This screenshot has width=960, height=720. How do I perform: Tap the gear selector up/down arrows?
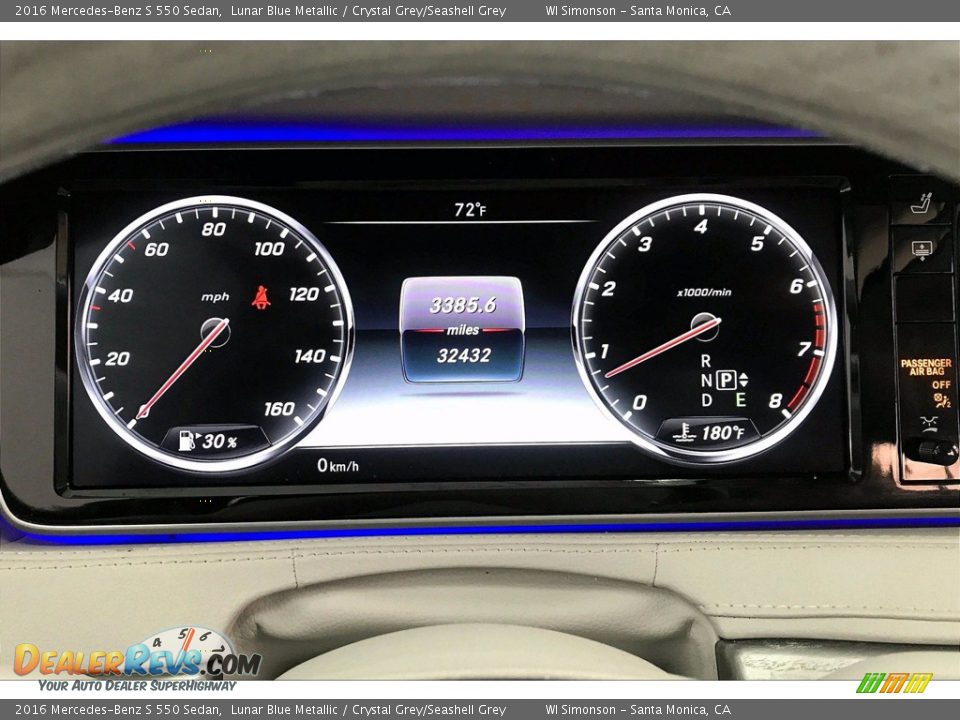[x=743, y=380]
